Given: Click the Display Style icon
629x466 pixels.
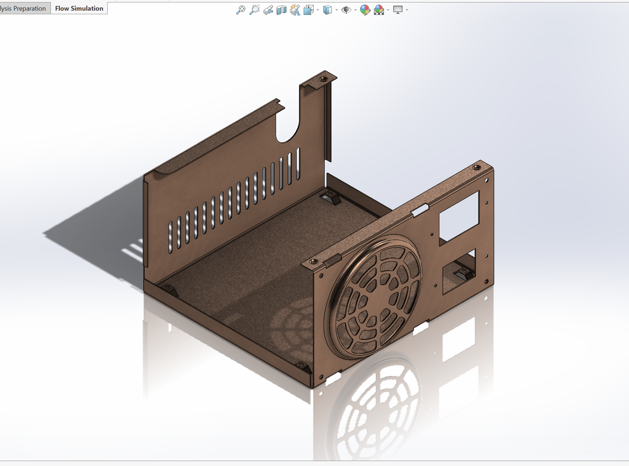Looking at the screenshot, I should point(327,10).
